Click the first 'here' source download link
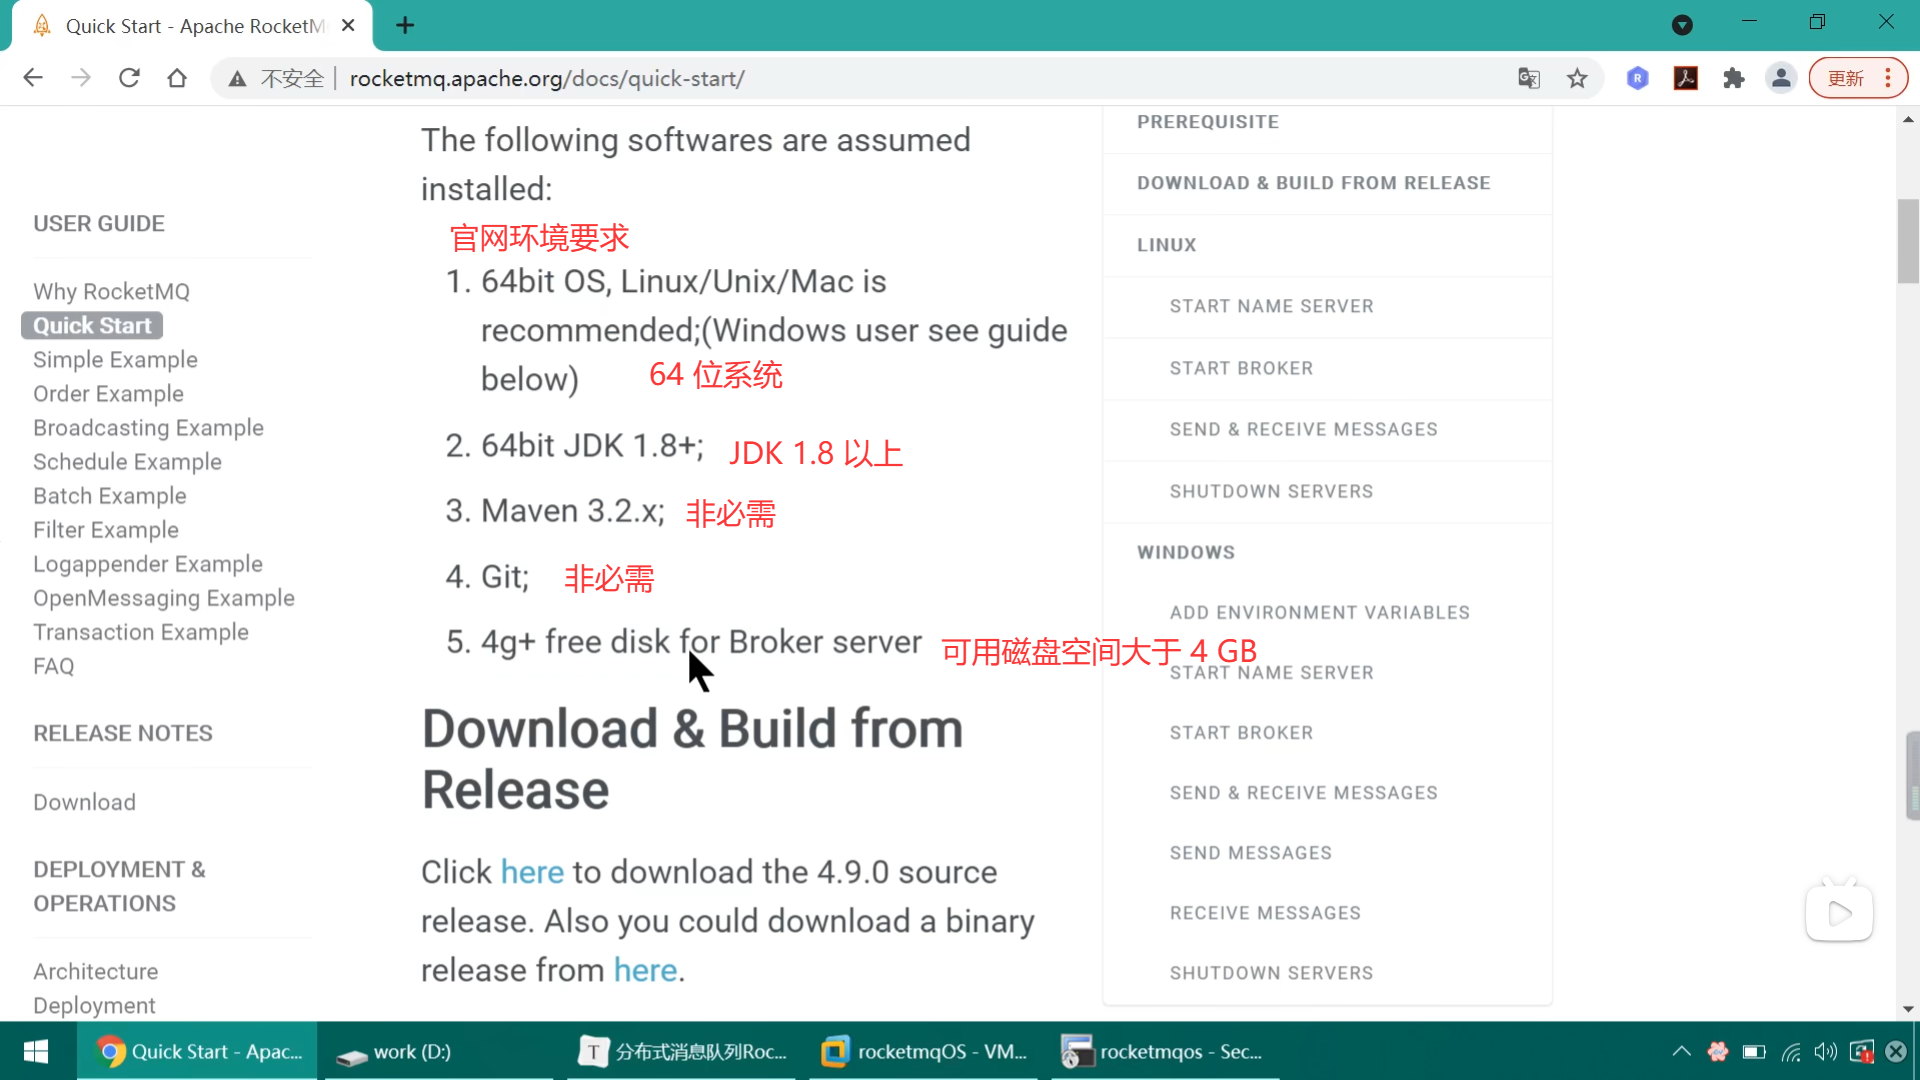Screen dimensions: 1920x1080 tap(532, 872)
